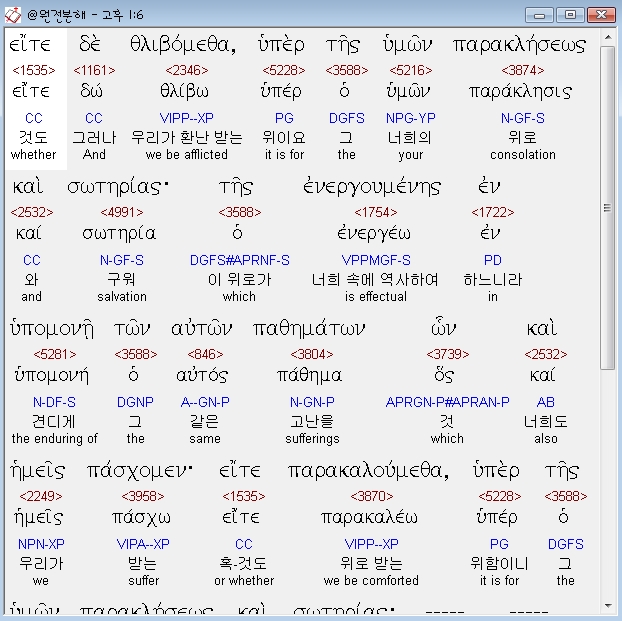Click the Greek word ἐνεργουμένης
Image resolution: width=622 pixels, height=621 pixels.
click(372, 186)
